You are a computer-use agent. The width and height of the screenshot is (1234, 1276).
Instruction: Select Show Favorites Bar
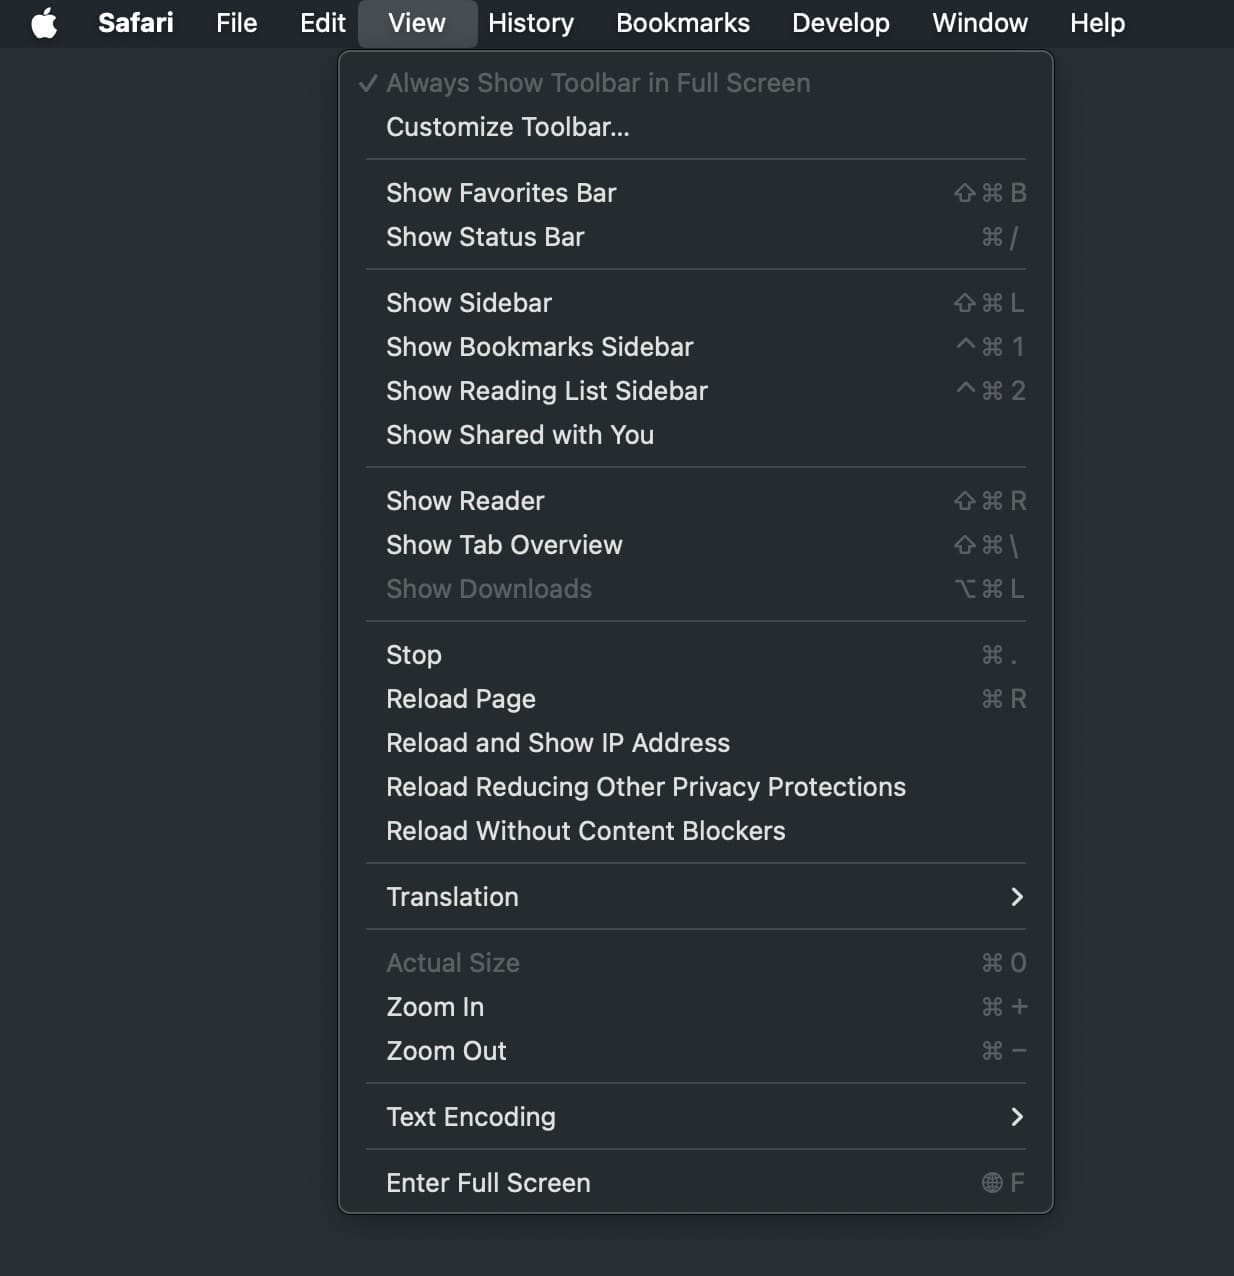[696, 193]
